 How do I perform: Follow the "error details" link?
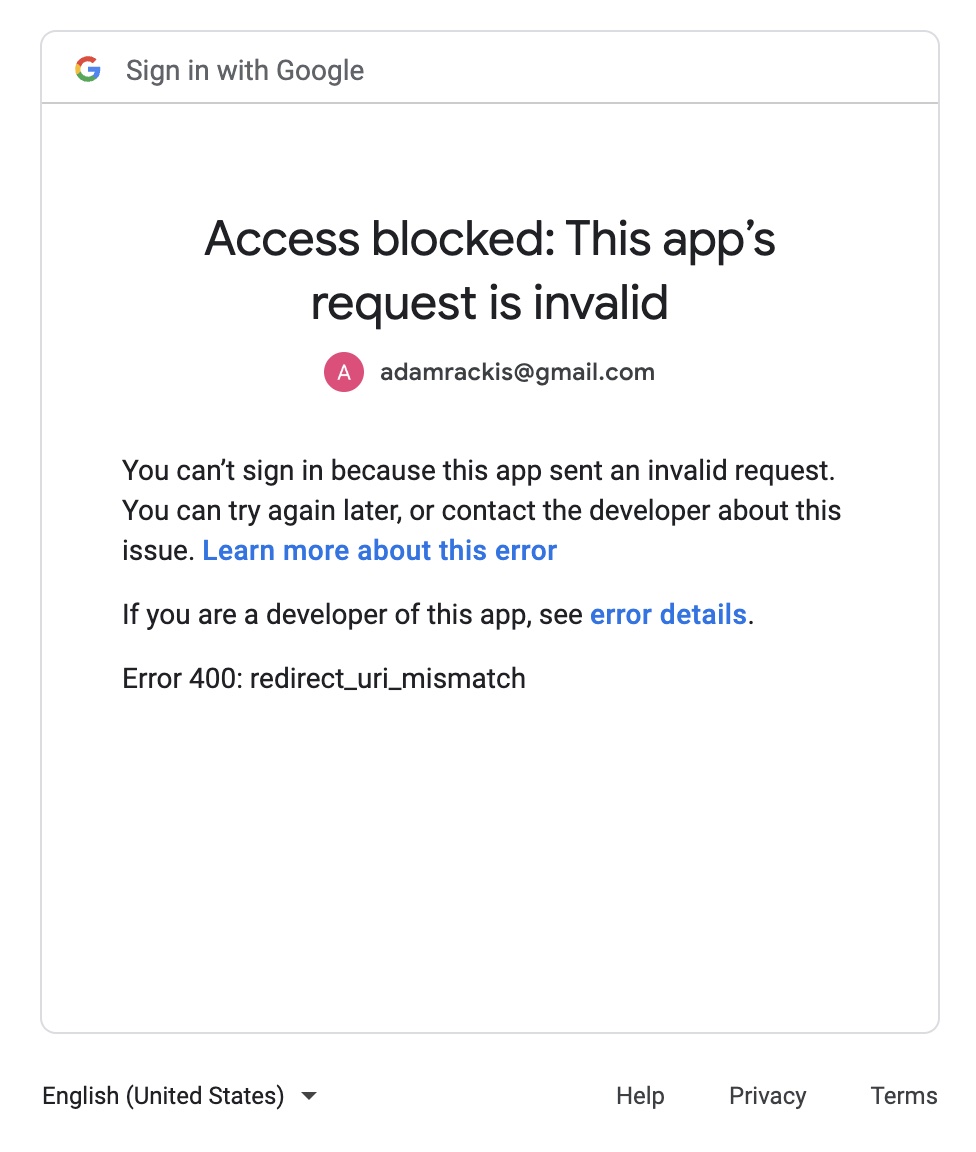(x=668, y=614)
